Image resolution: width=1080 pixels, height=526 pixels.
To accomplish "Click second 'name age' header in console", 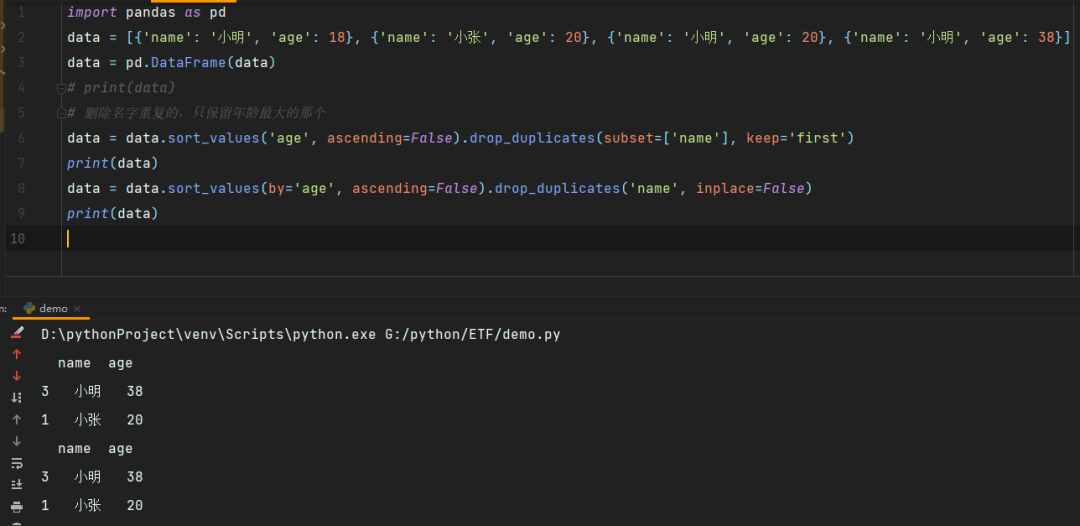I will pyautogui.click(x=95, y=449).
